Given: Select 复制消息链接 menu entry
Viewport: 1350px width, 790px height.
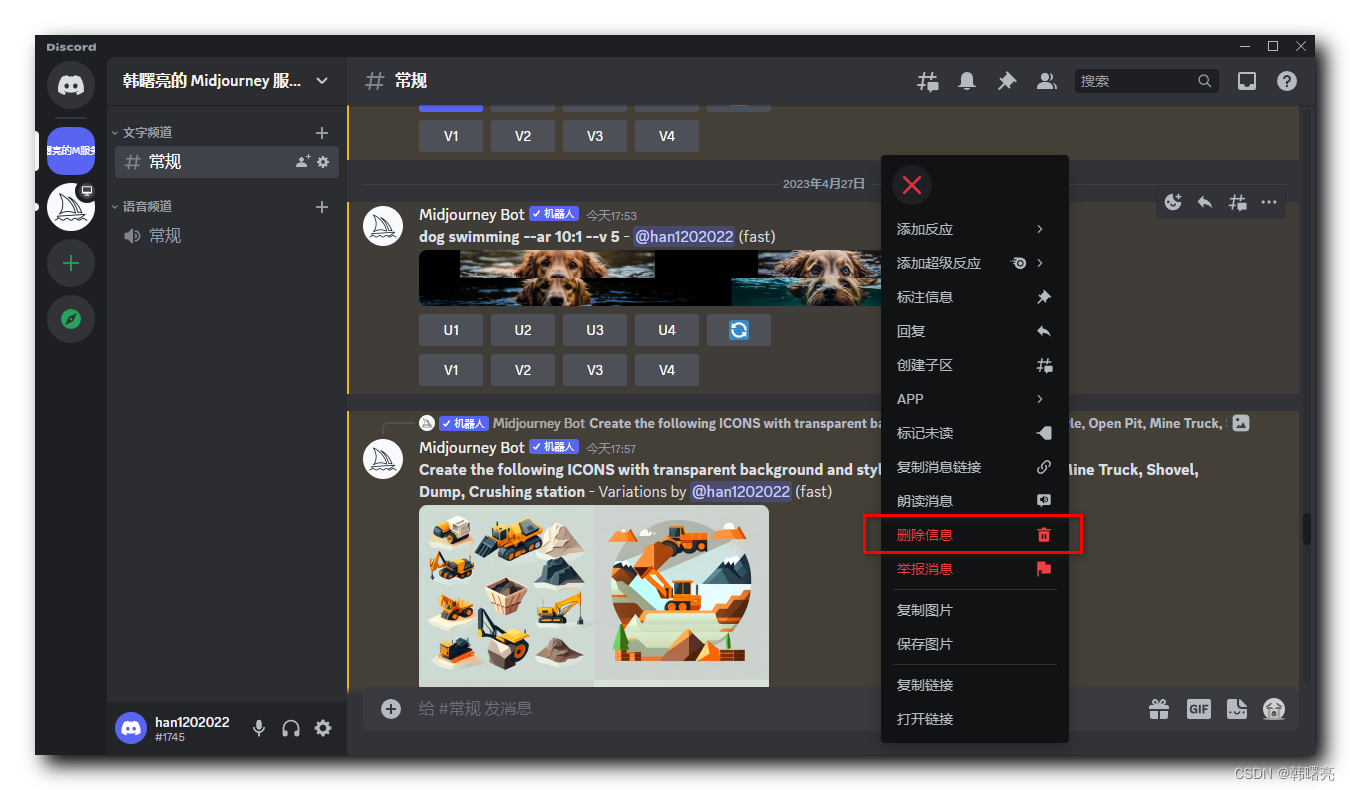Looking at the screenshot, I should pyautogui.click(x=974, y=467).
